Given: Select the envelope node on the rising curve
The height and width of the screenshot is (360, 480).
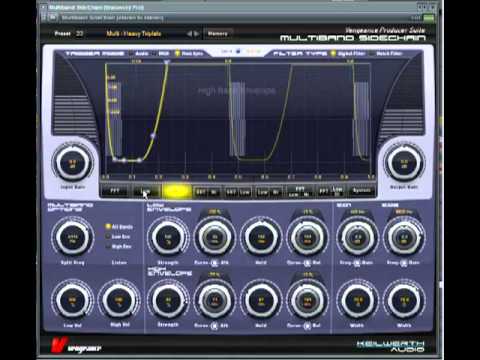Looking at the screenshot, I should coord(153,136).
